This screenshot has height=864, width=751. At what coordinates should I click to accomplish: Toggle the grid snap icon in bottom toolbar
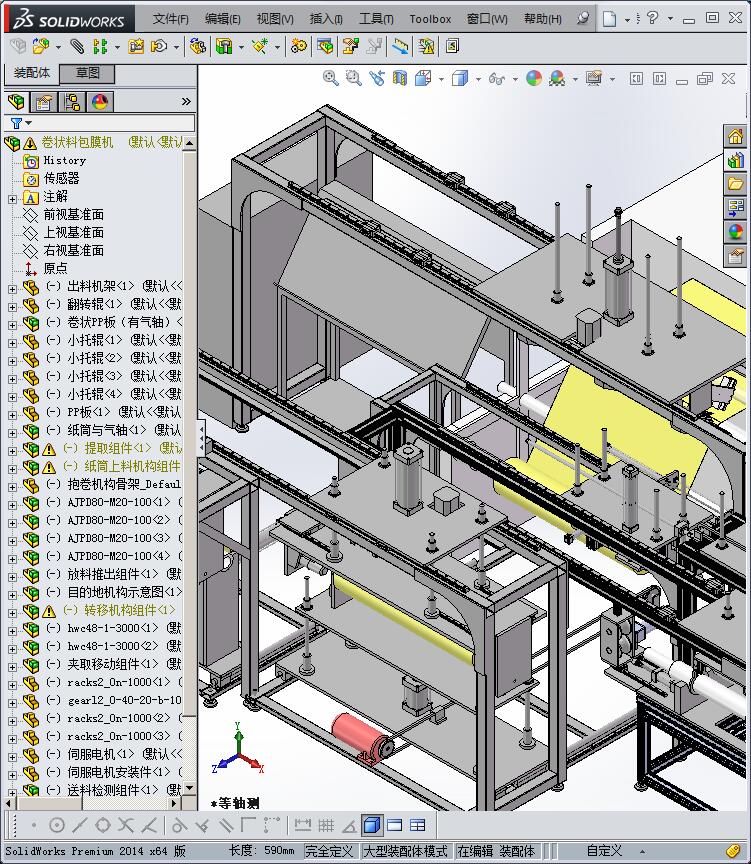pos(326,825)
